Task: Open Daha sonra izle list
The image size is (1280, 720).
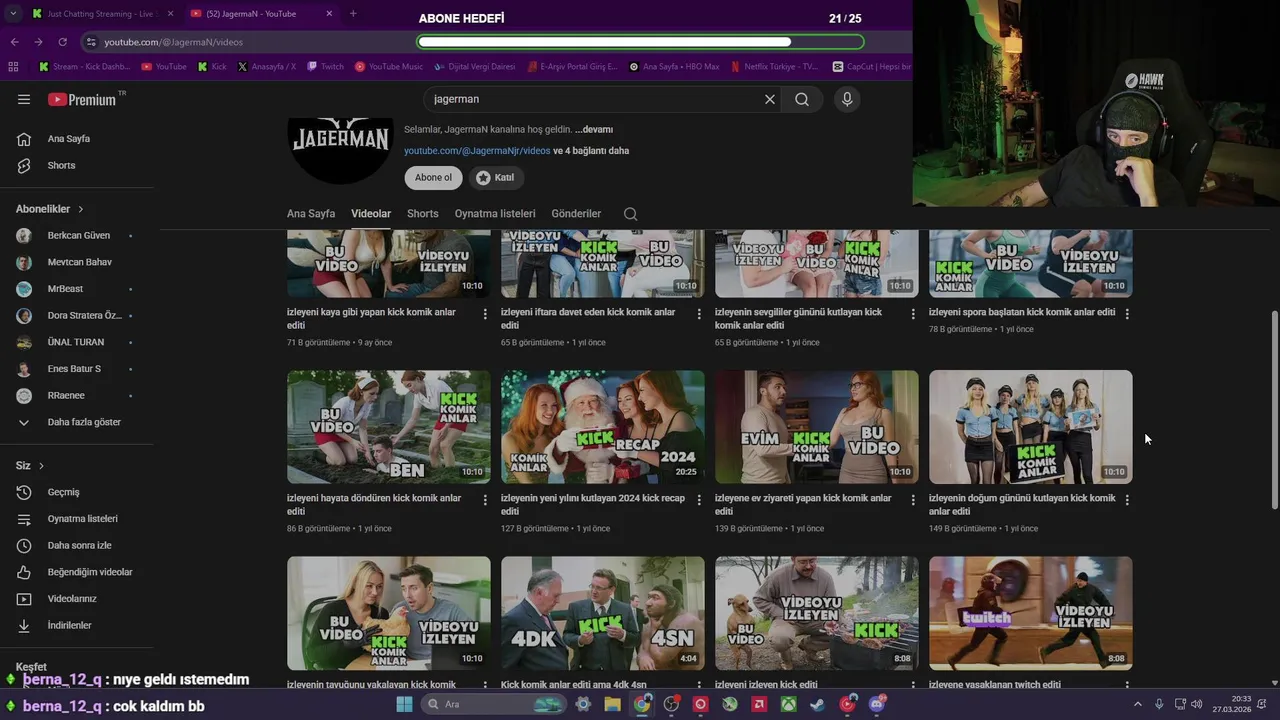Action: click(80, 545)
